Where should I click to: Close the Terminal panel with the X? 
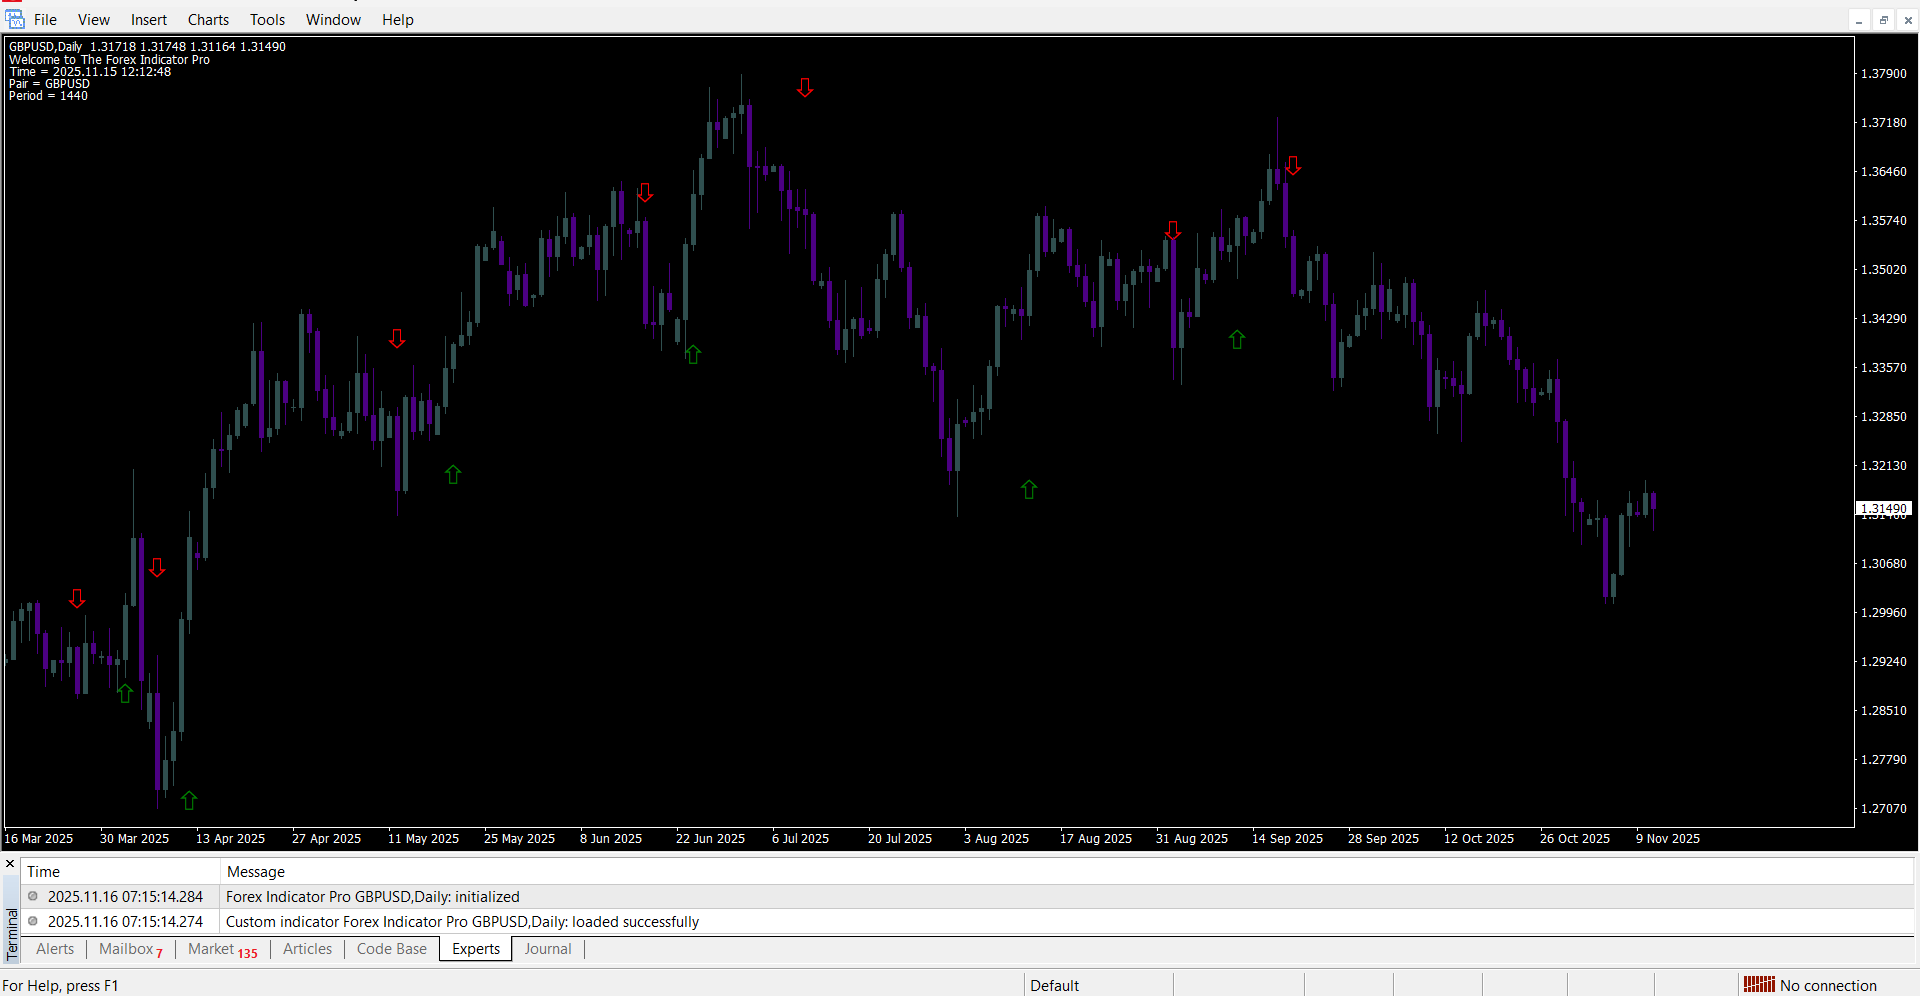pyautogui.click(x=10, y=864)
